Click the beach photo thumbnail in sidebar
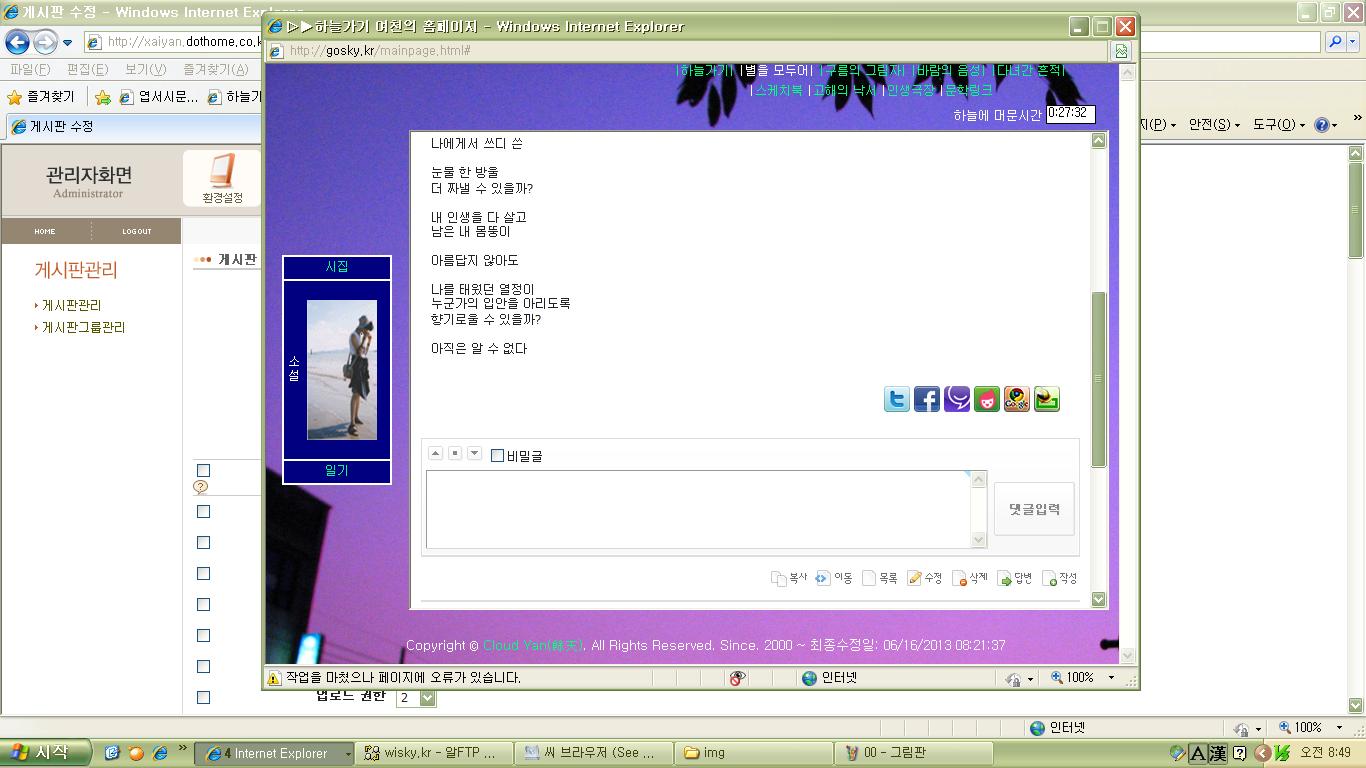Screen dimensions: 1366x768 pyautogui.click(x=342, y=370)
